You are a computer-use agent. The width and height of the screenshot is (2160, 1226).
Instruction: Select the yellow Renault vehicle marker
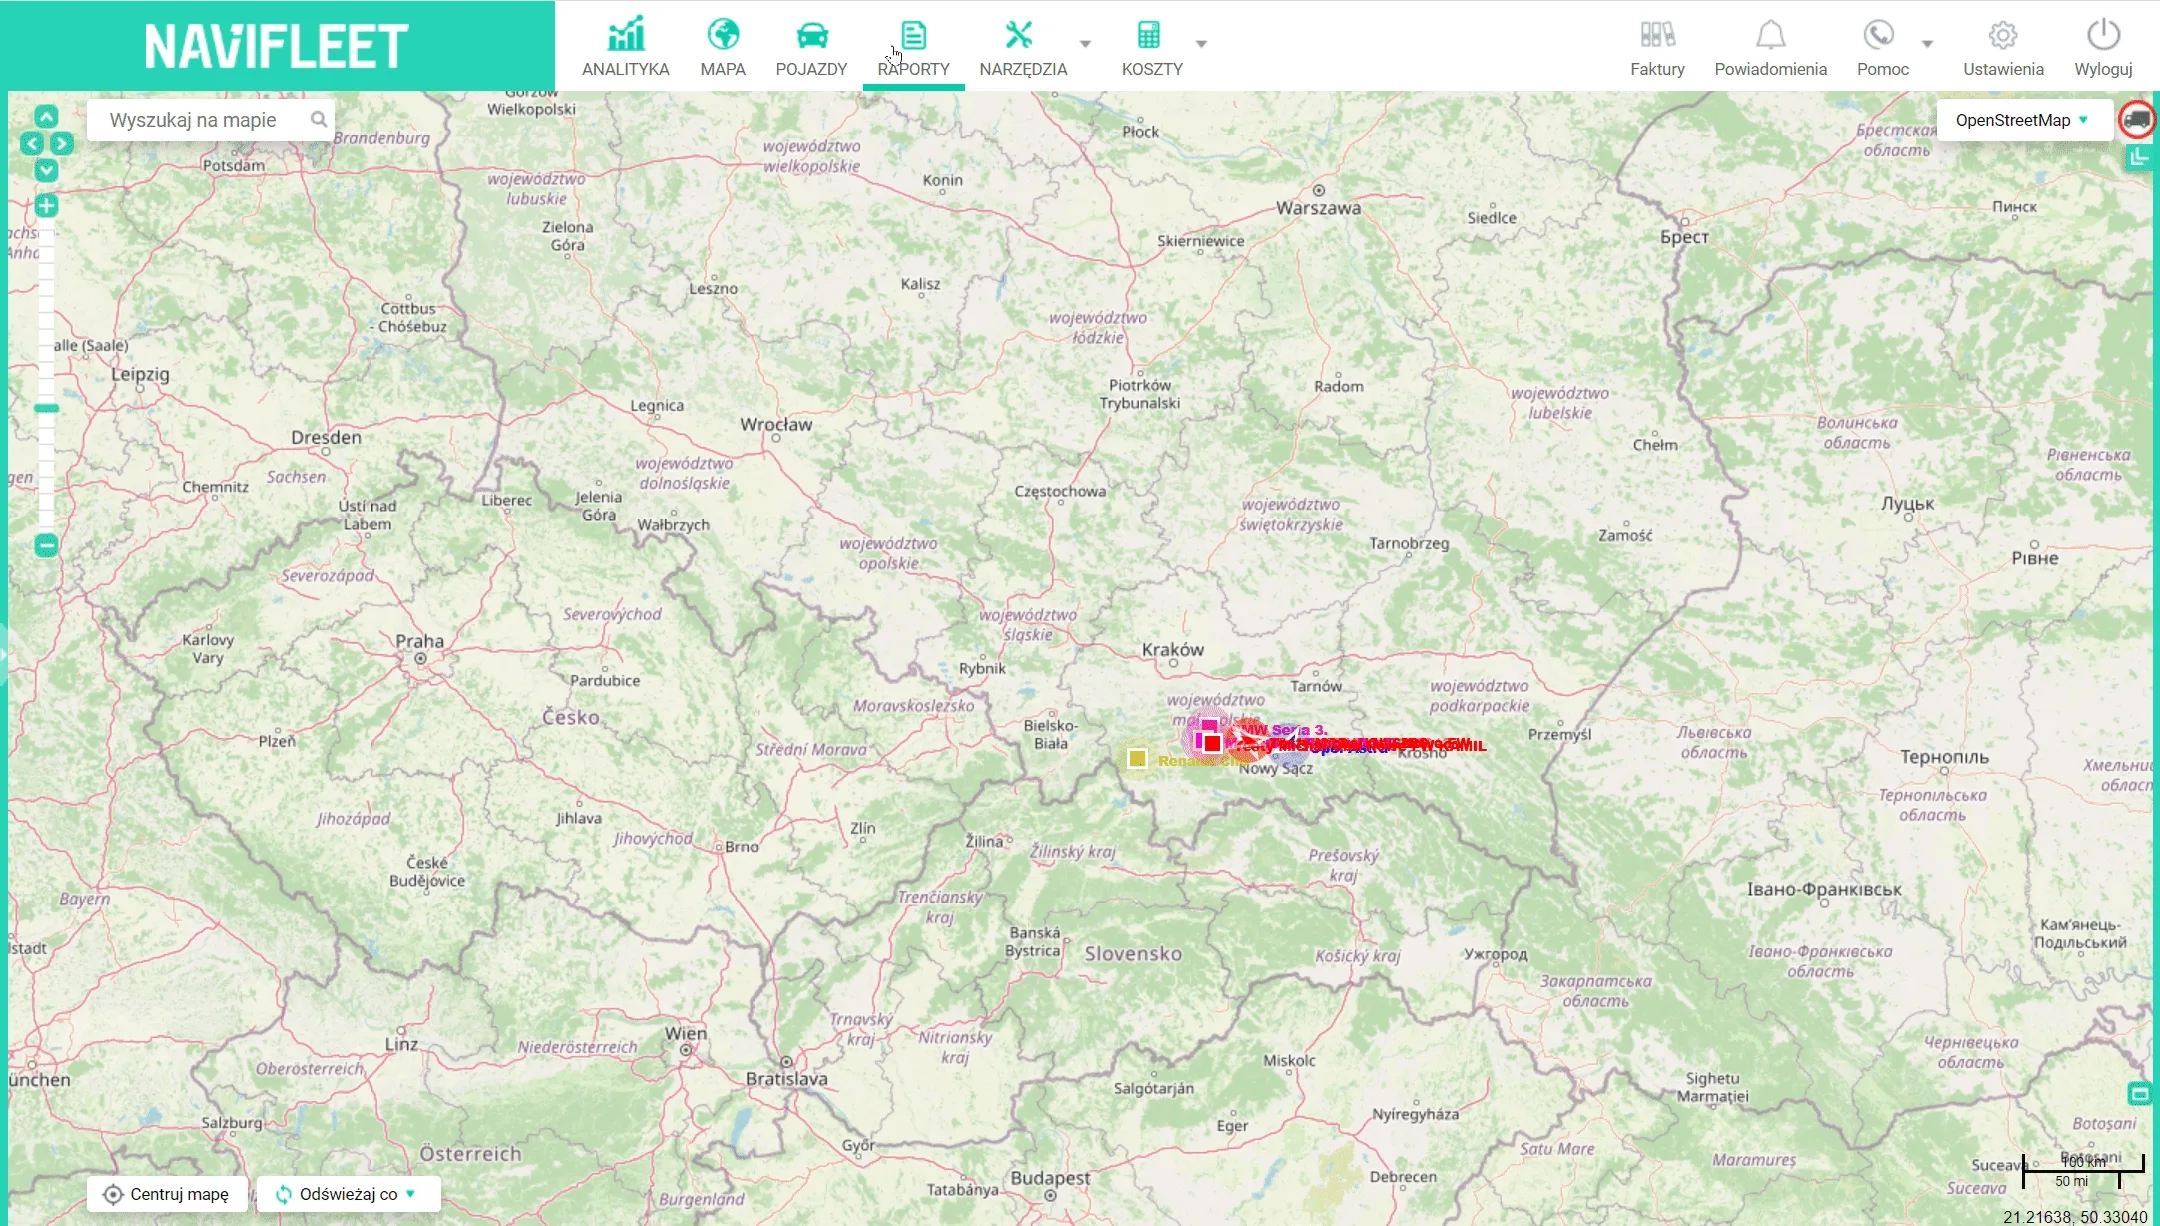pos(1137,758)
